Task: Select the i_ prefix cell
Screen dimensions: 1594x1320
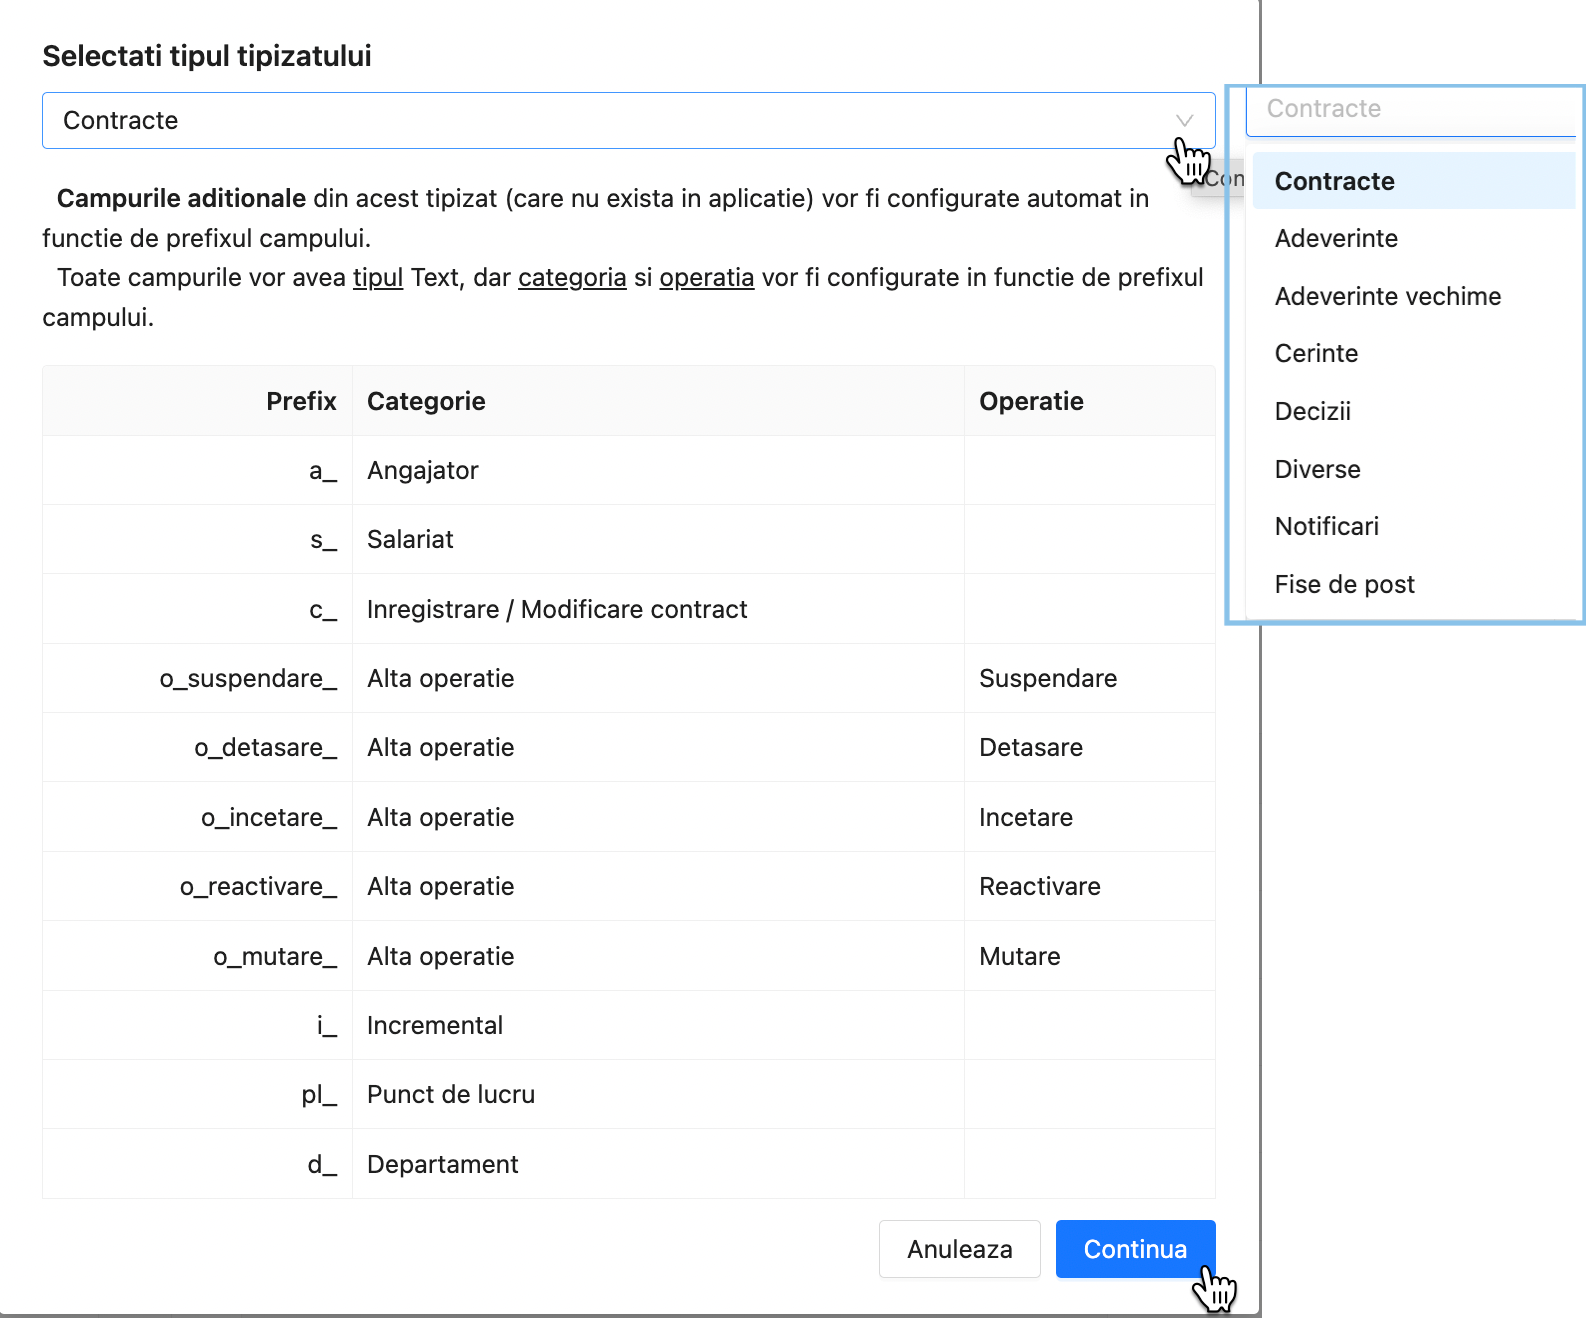Action: click(x=198, y=1025)
